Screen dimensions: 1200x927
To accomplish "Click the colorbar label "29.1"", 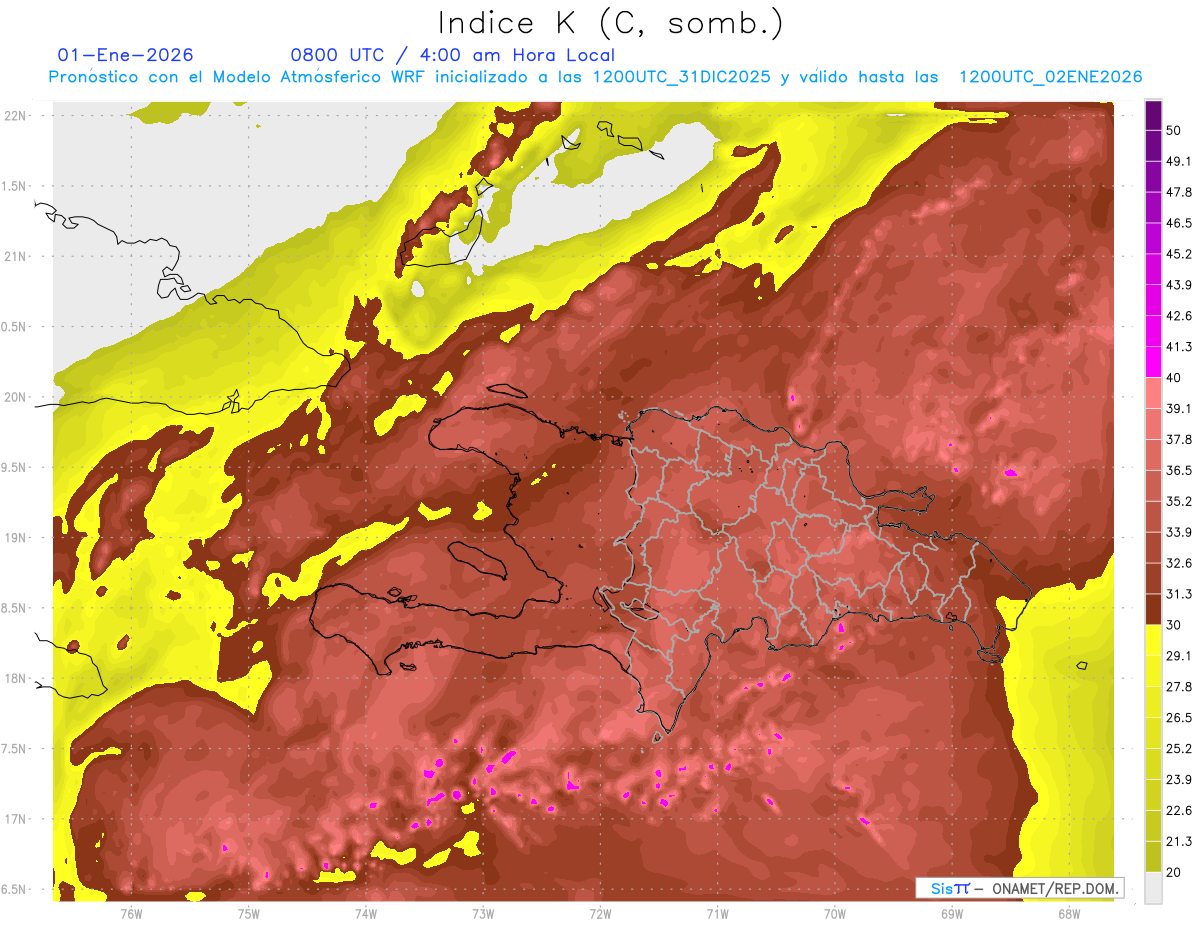I will [x=1179, y=656].
